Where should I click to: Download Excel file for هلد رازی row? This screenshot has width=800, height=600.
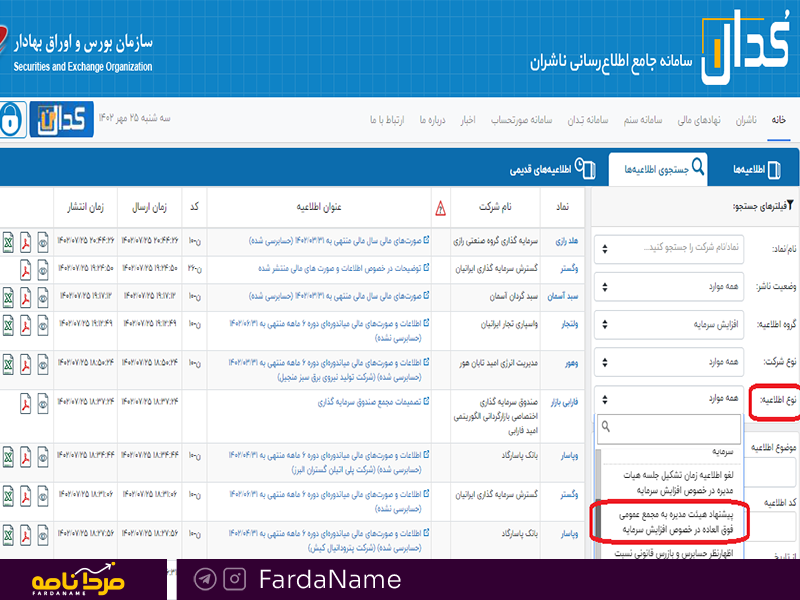click(8, 242)
